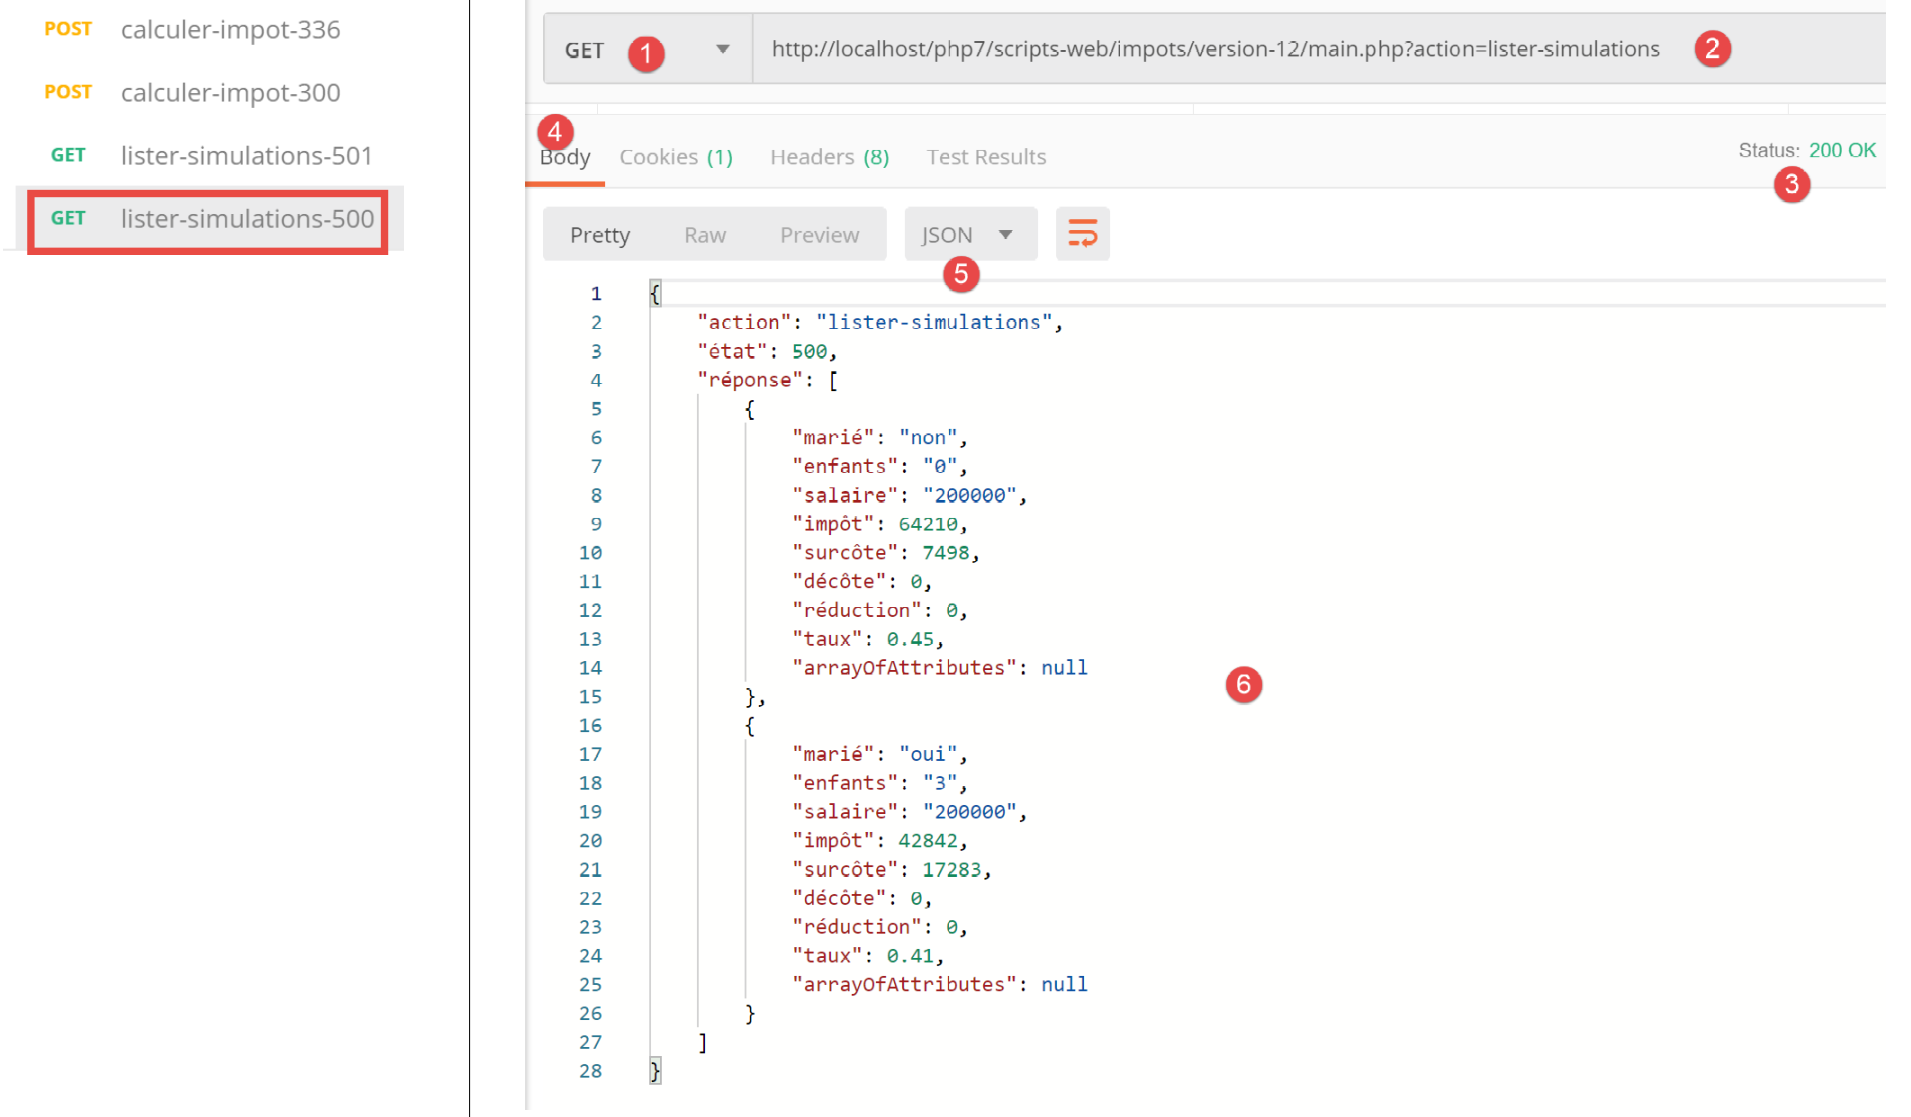Click the "action" key on line 2
The image size is (1911, 1117).
click(743, 322)
